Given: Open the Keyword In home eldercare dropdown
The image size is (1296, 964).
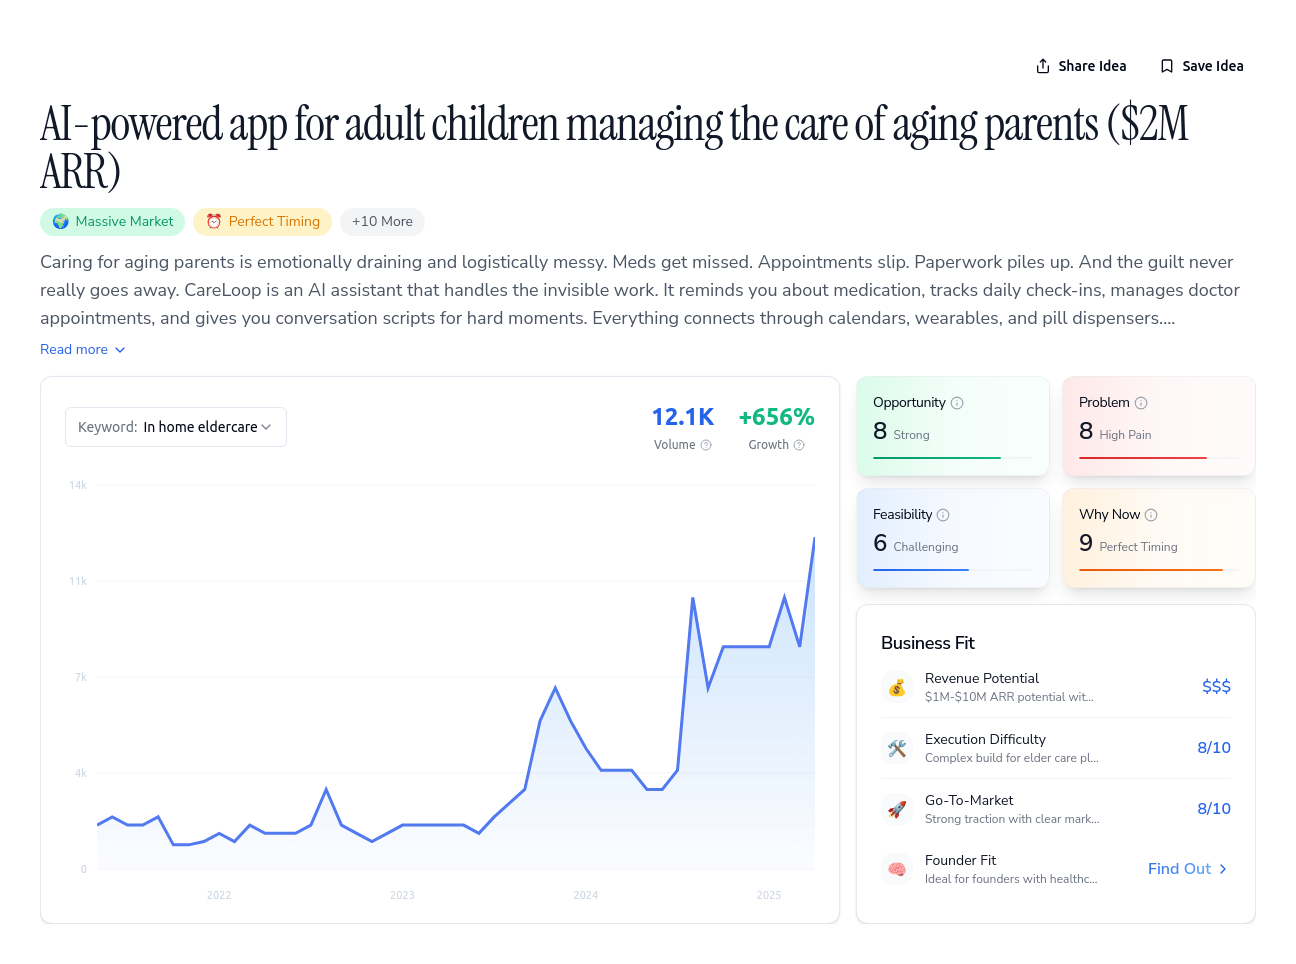Looking at the screenshot, I should [176, 427].
